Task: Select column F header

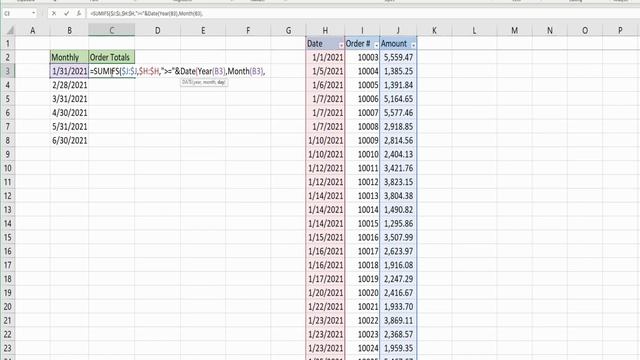Action: [248, 30]
